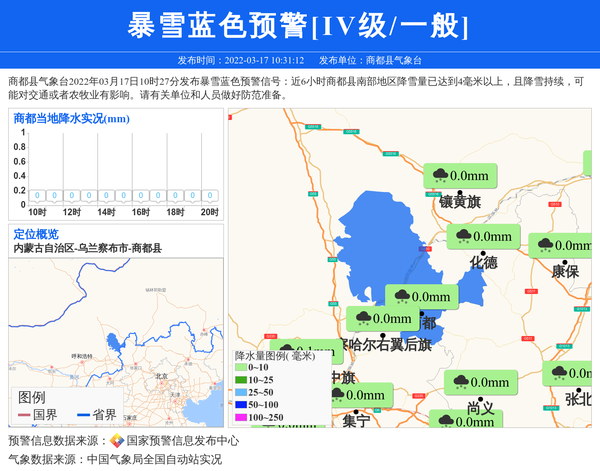Click the 北京 label on overview map
The height and width of the screenshot is (471, 600).
coord(161,376)
